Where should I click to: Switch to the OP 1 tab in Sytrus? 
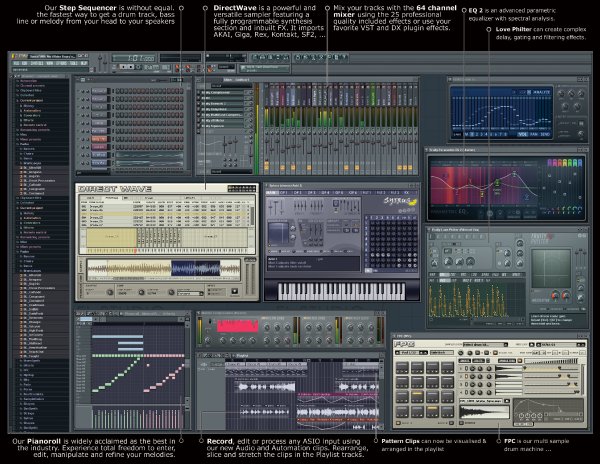point(284,193)
